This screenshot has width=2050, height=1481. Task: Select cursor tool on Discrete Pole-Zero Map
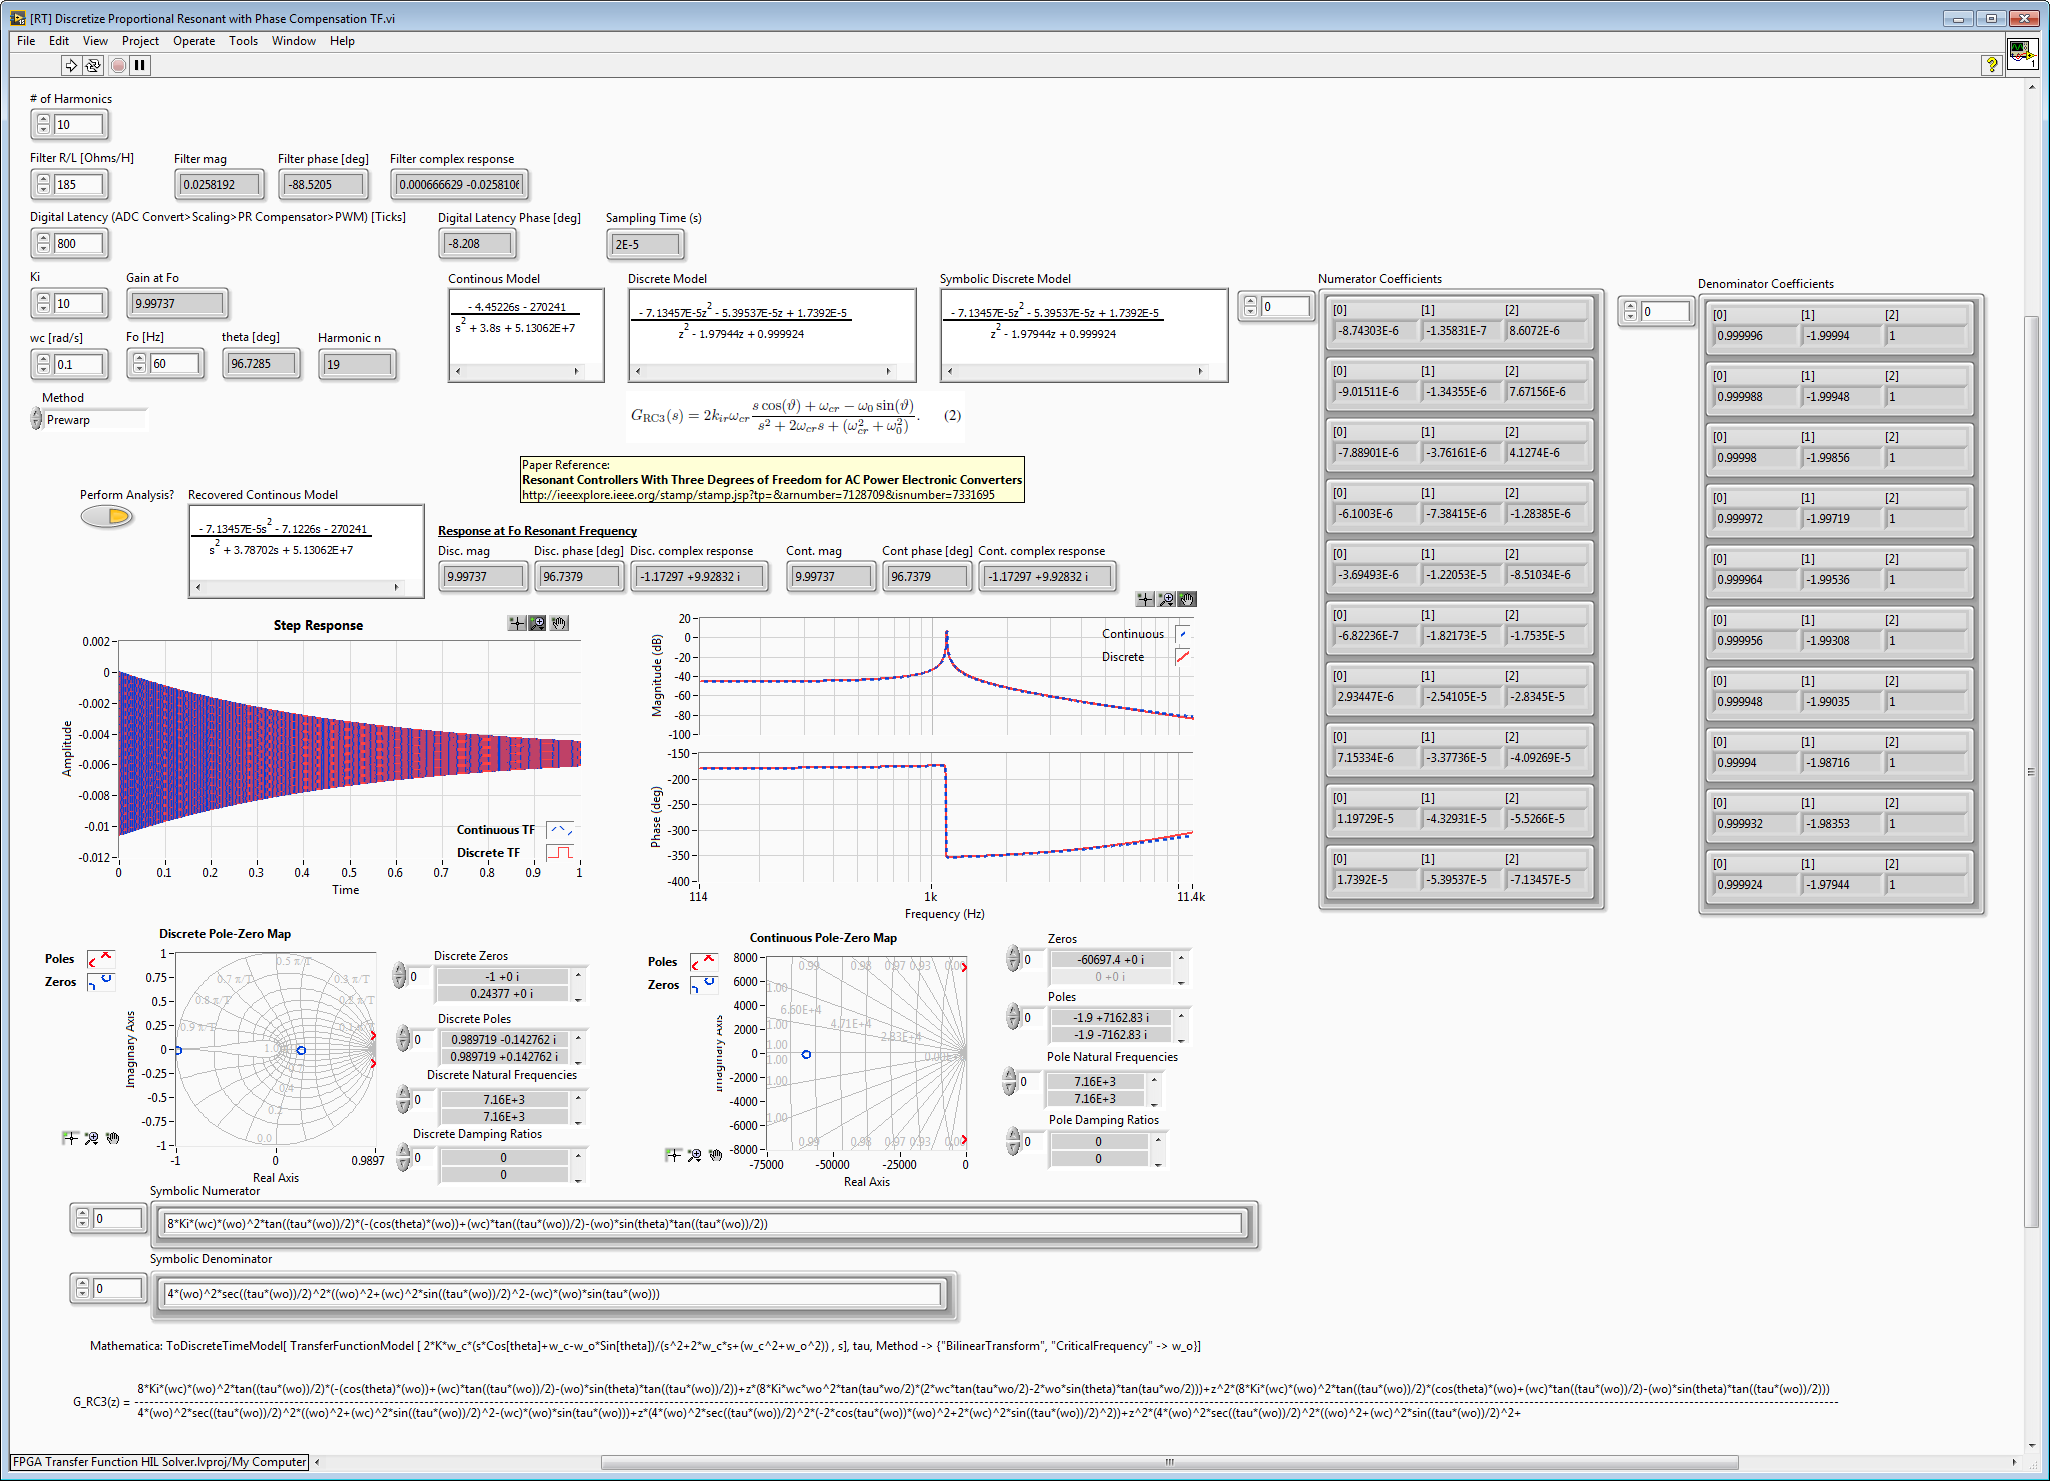(70, 1138)
